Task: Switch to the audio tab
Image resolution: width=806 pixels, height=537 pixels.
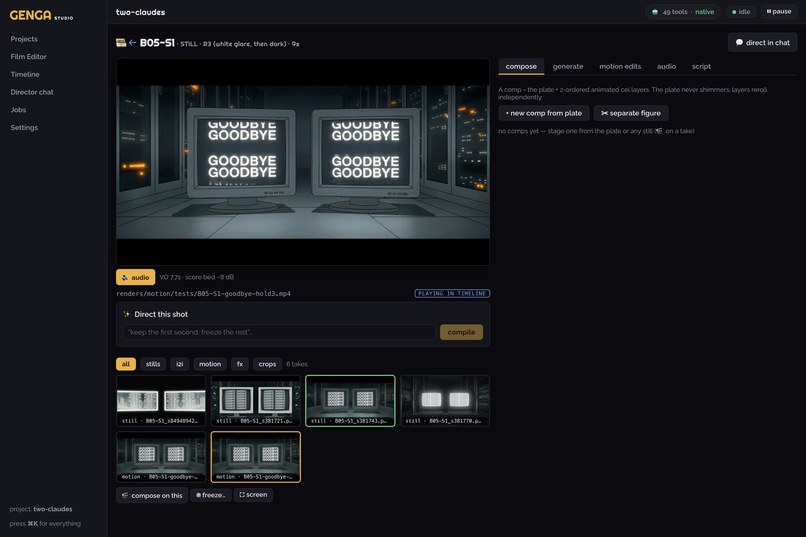Action: [666, 66]
